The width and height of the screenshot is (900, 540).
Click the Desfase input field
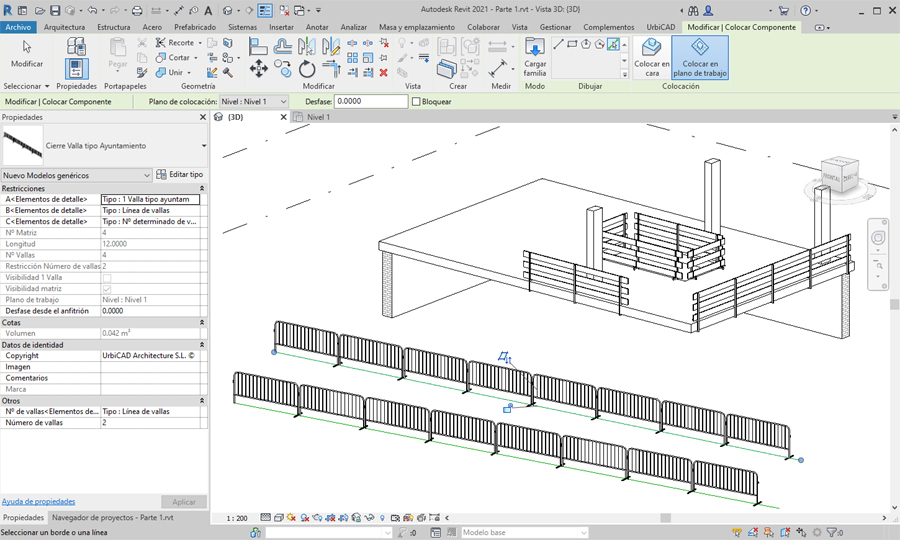(372, 102)
